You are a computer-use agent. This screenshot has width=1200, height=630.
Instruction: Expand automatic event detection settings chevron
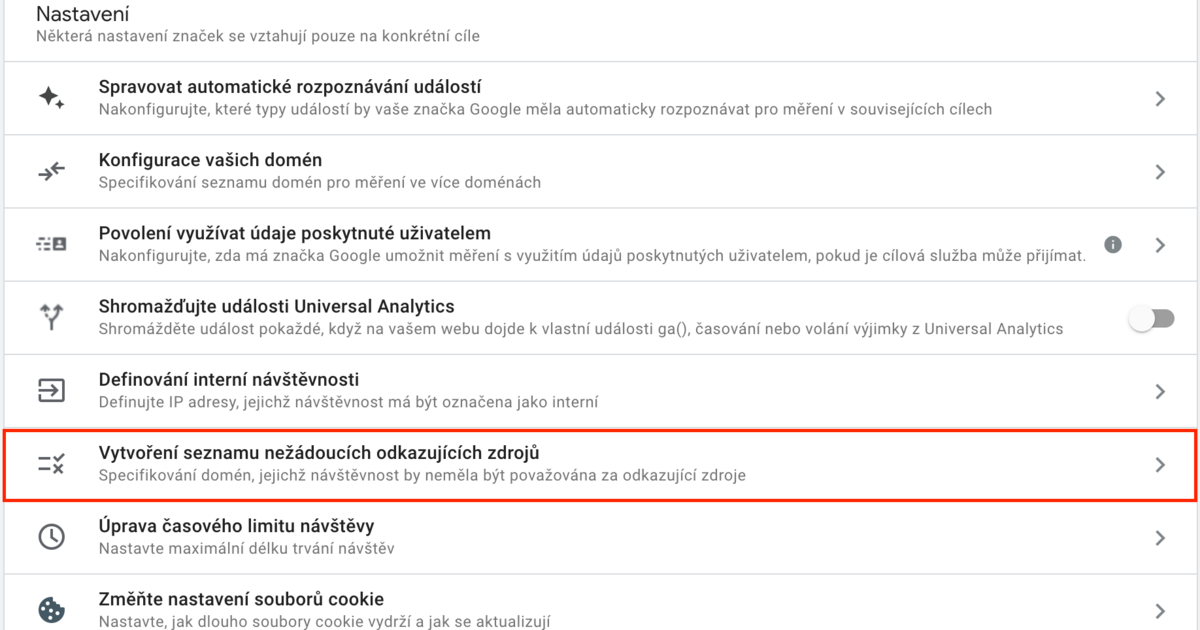pos(1160,98)
